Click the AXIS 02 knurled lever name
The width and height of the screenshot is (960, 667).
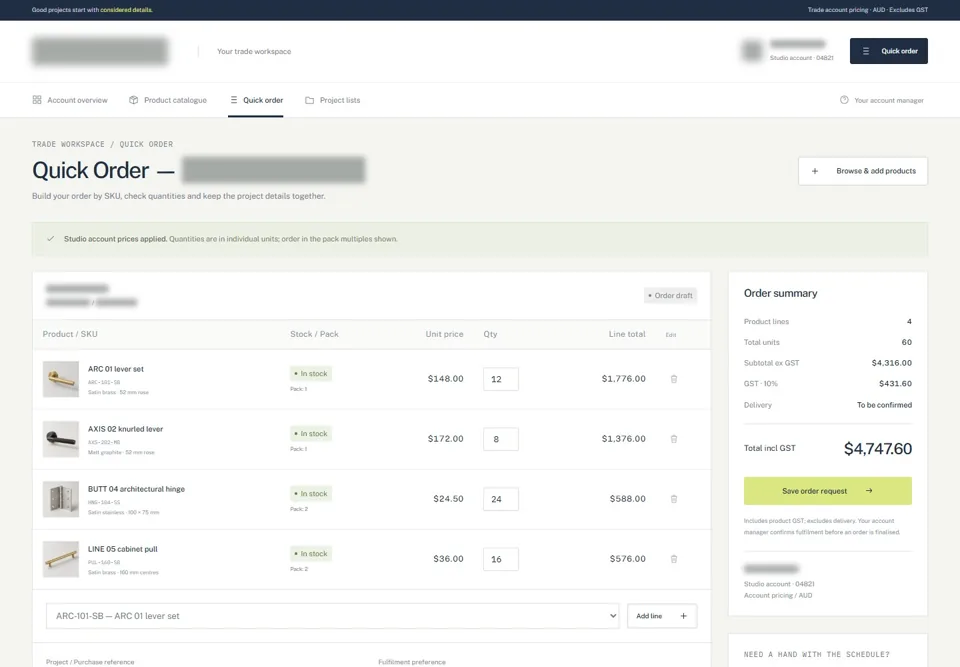(126, 429)
